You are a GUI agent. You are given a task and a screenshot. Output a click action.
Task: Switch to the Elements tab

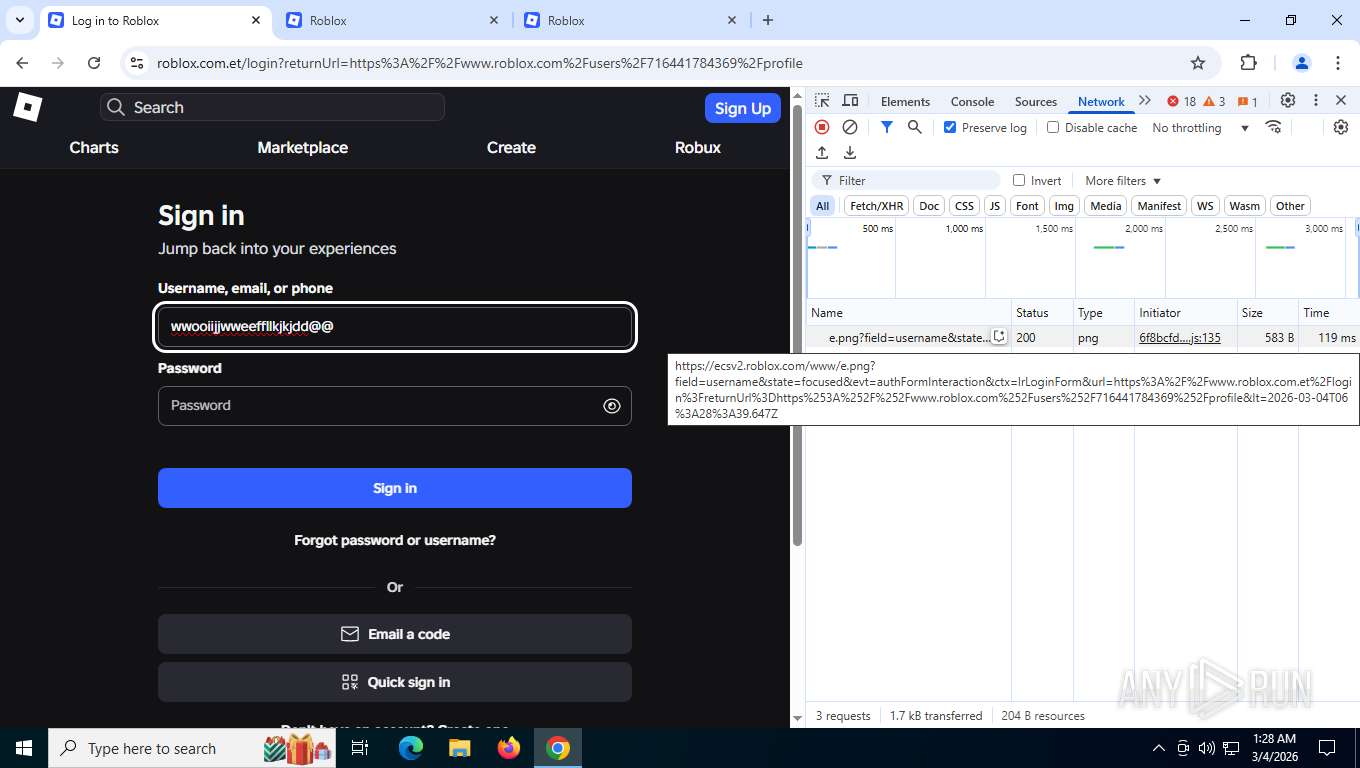[x=905, y=102]
